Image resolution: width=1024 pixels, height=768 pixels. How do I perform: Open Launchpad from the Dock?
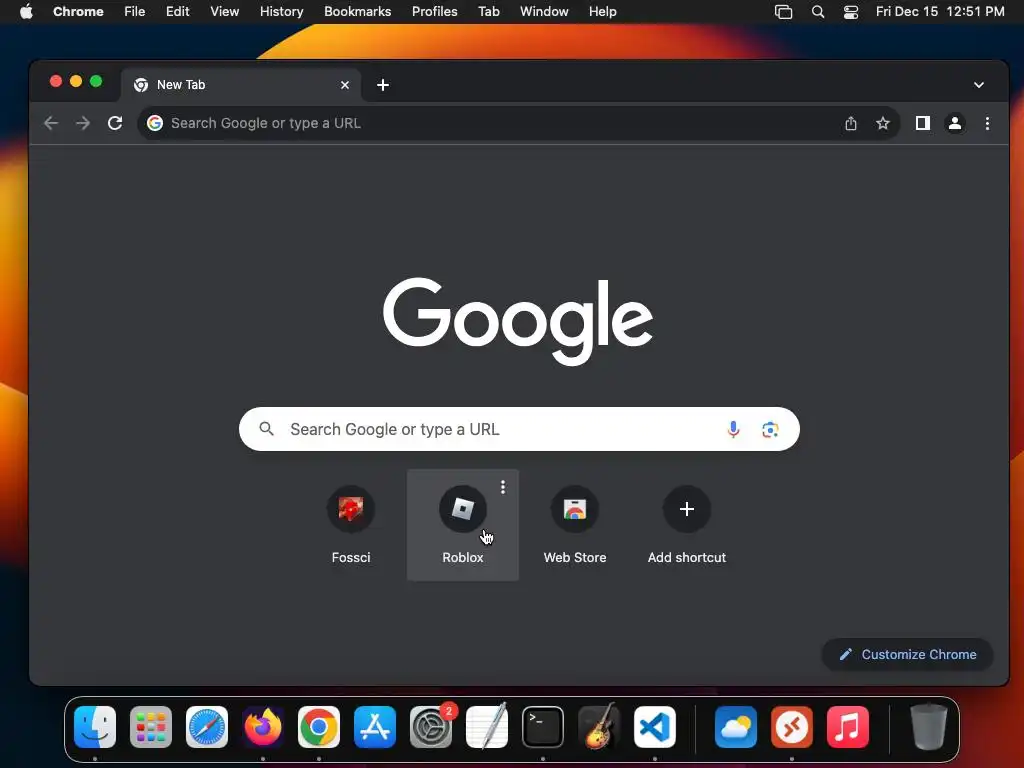pos(151,727)
